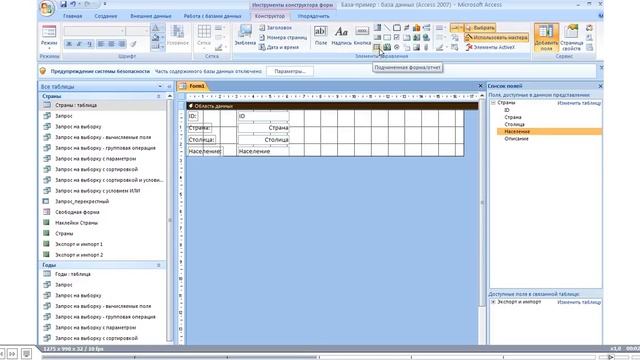
Task: Select the Insert Chart control icon
Action: tap(416, 28)
